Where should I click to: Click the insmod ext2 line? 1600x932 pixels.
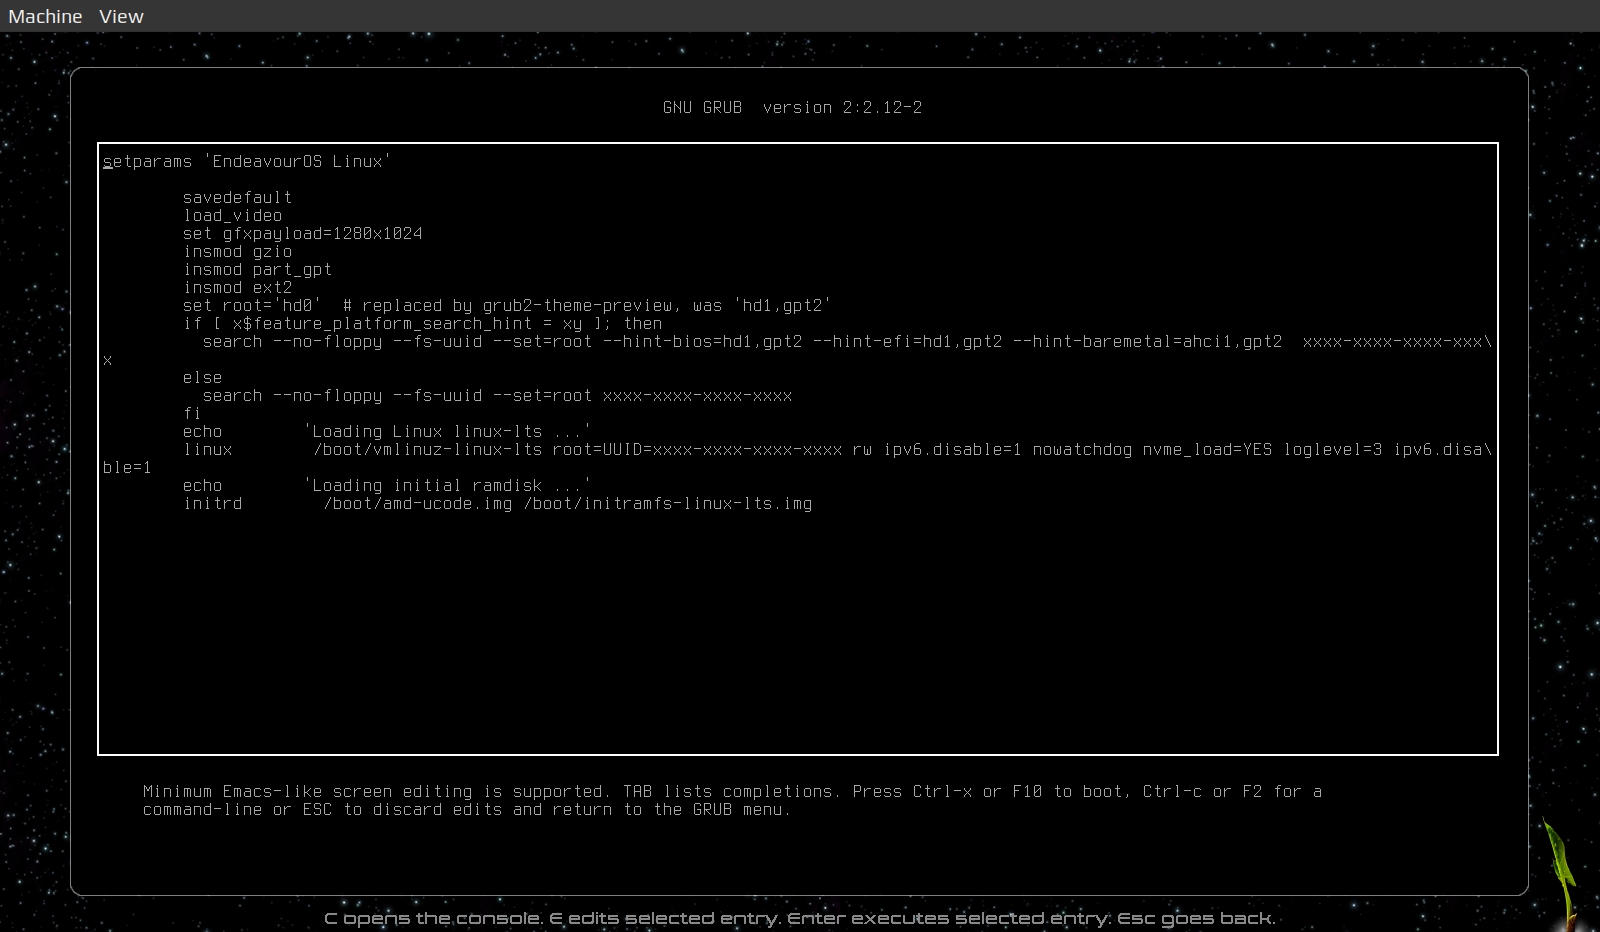tap(237, 287)
